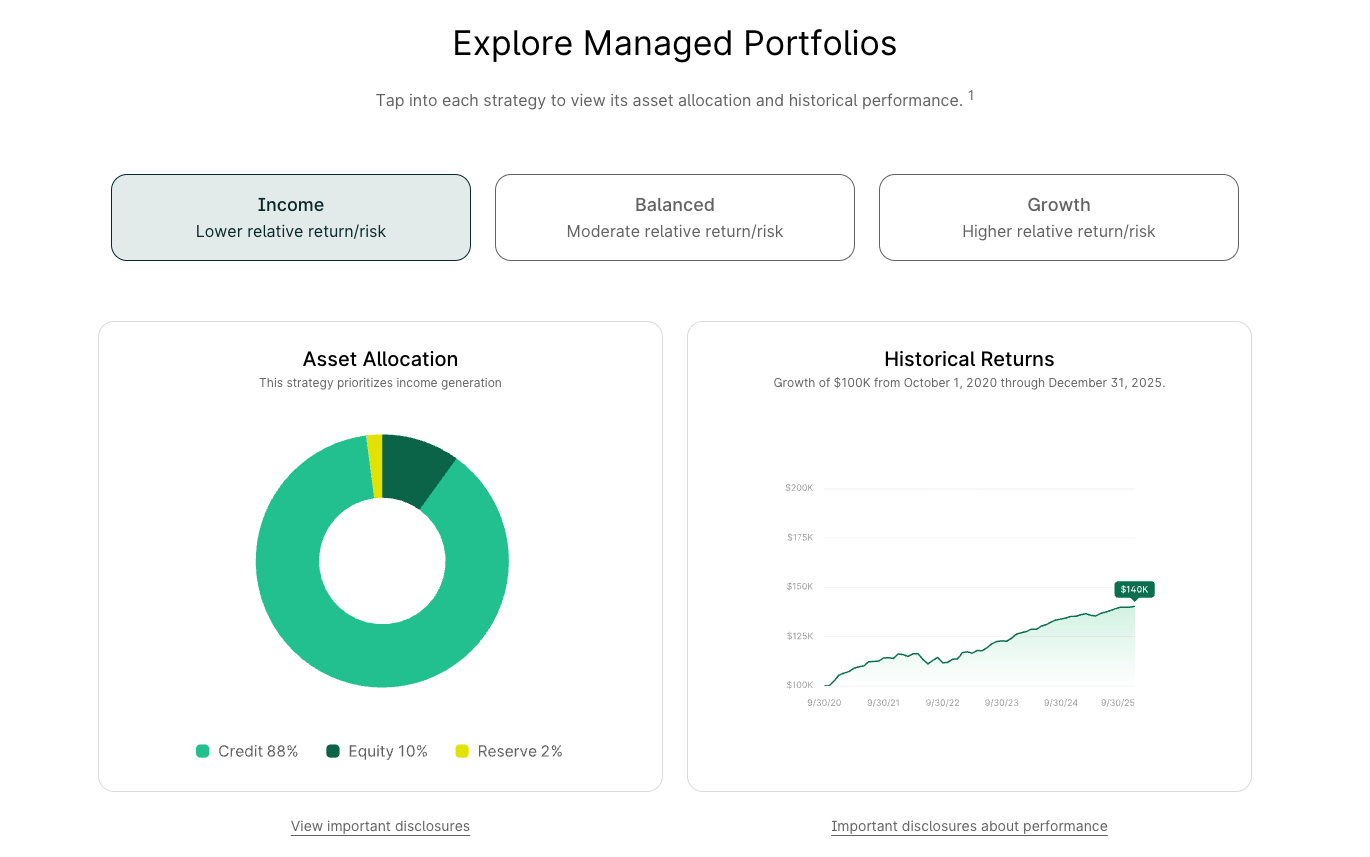Viewport: 1370px width, 857px height.
Task: Click the $200K axis label
Action: [800, 488]
